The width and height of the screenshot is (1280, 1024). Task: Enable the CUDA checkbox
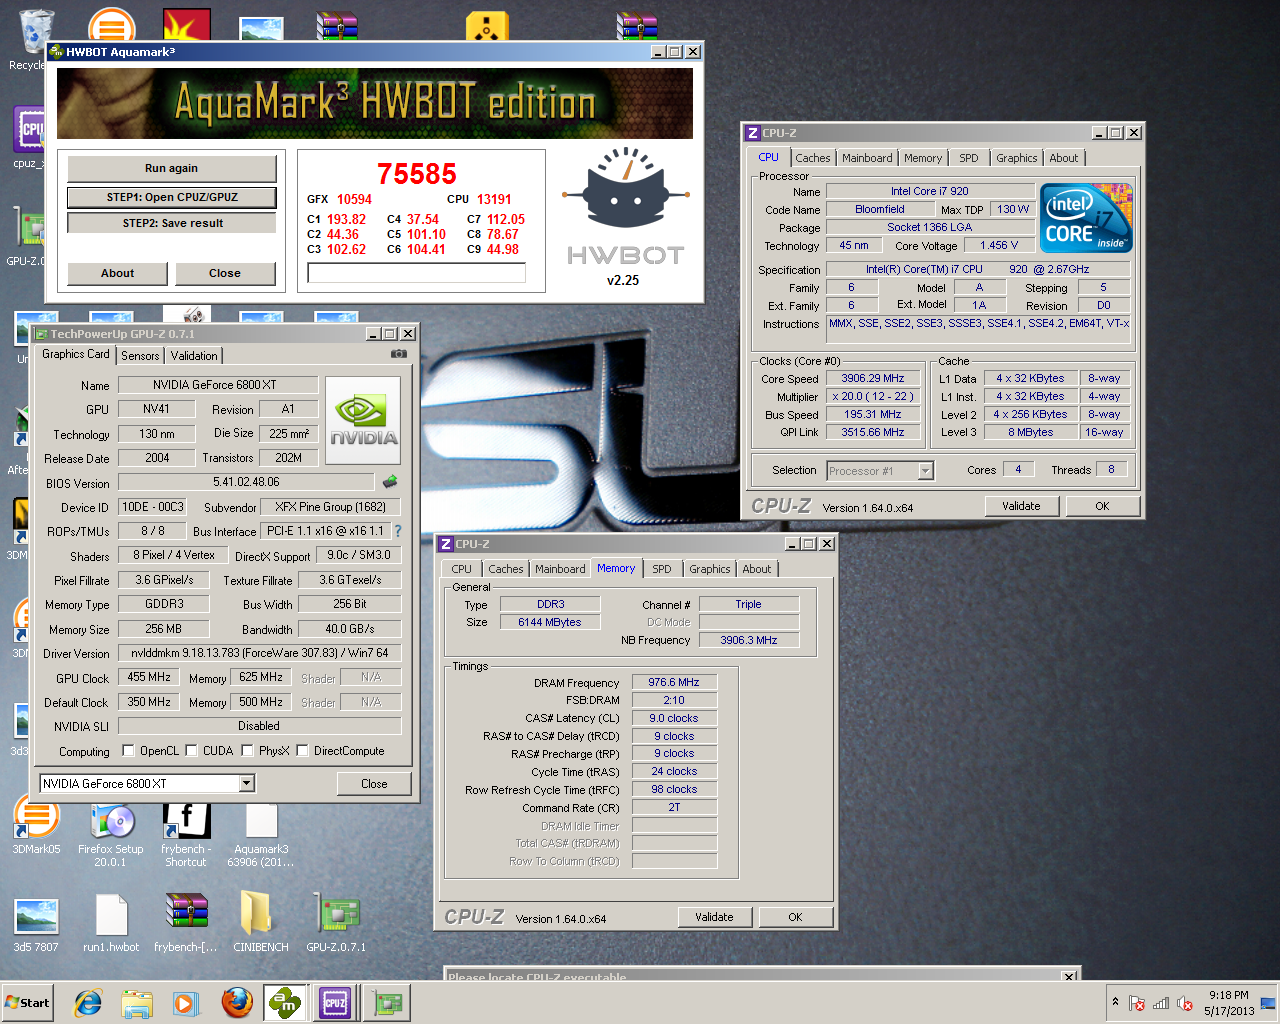191,751
